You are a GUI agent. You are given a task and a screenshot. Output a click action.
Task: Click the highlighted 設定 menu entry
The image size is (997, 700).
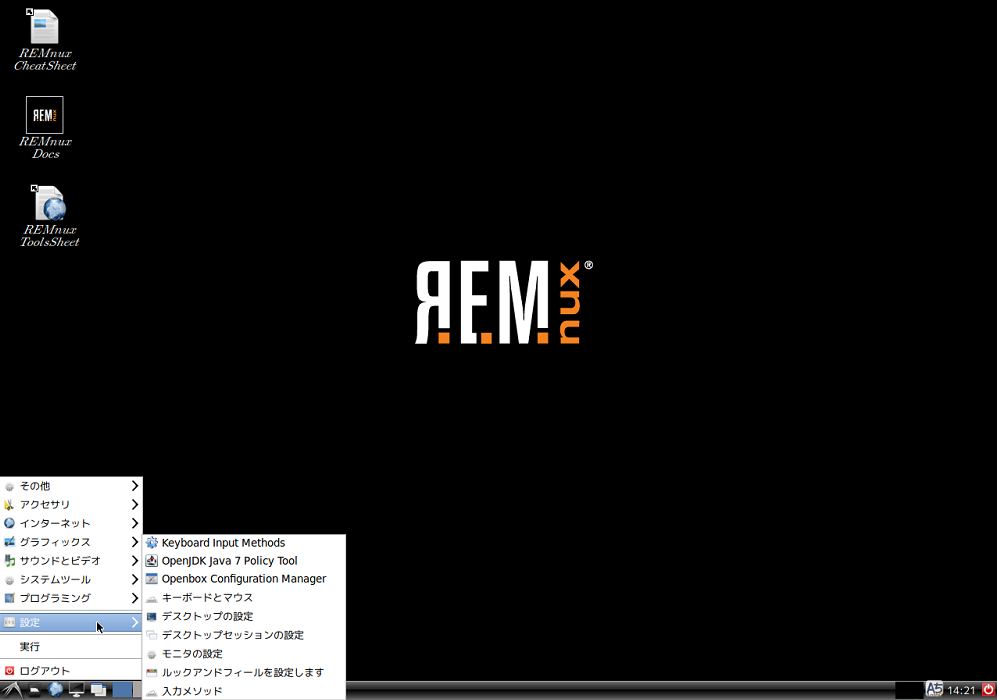[71, 622]
